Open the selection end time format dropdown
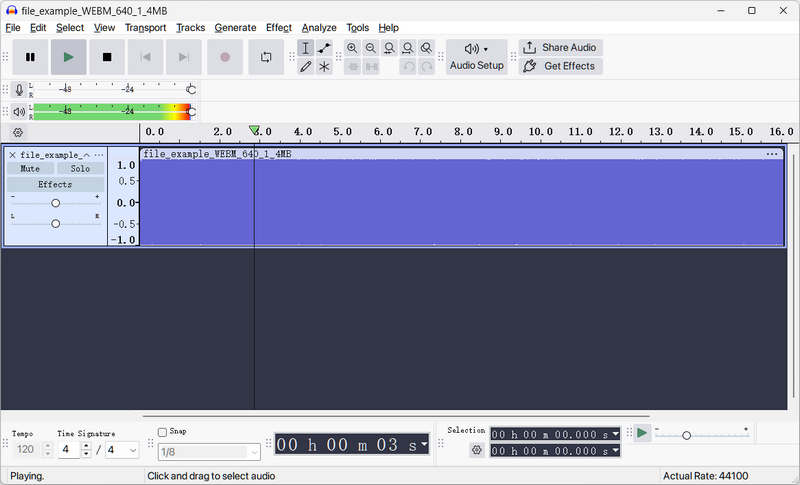Image resolution: width=800 pixels, height=485 pixels. (615, 450)
